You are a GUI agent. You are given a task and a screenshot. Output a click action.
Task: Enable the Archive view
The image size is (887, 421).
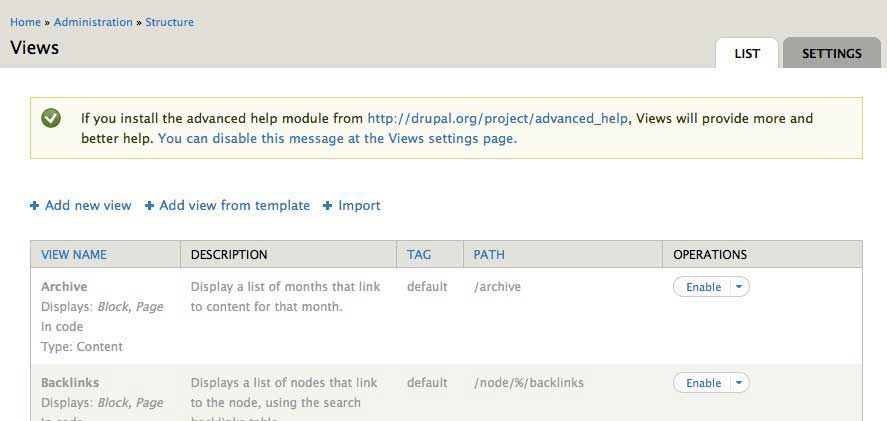(x=703, y=287)
